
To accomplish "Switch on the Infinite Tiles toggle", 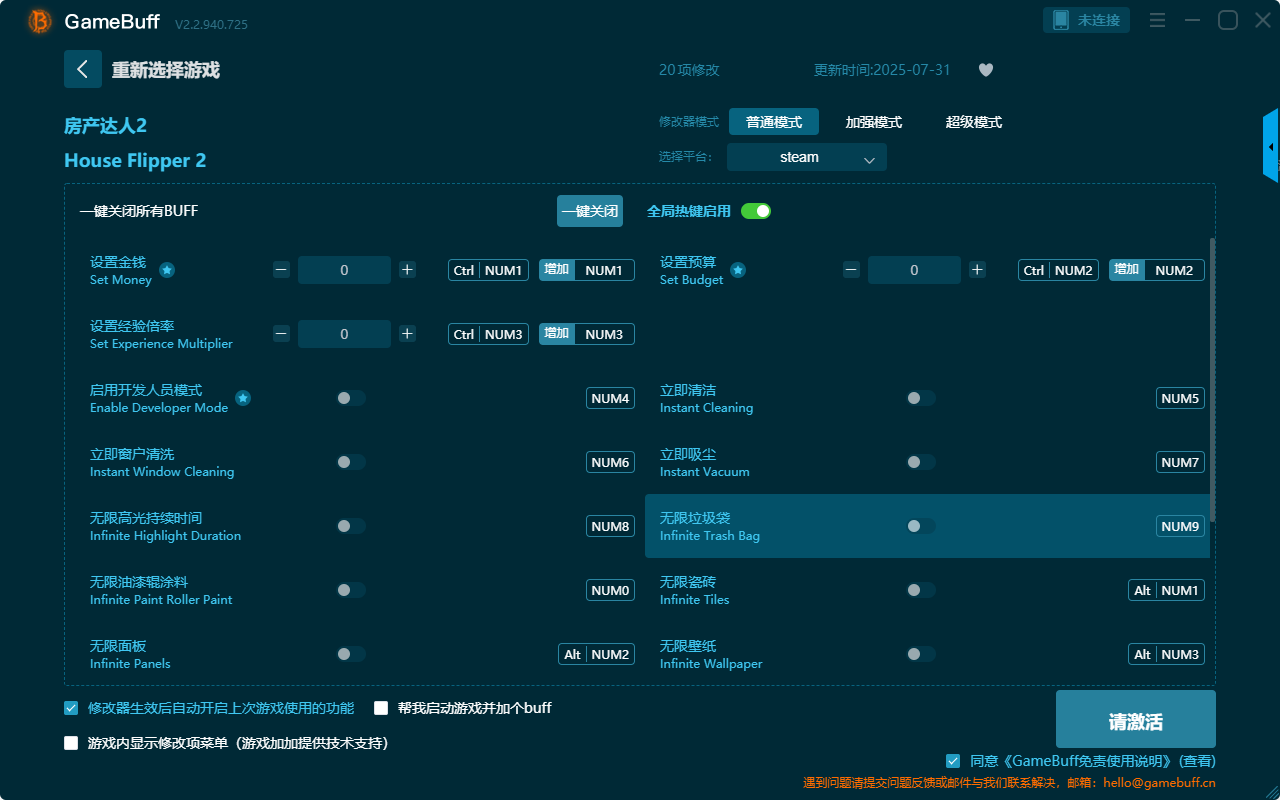I will [921, 590].
